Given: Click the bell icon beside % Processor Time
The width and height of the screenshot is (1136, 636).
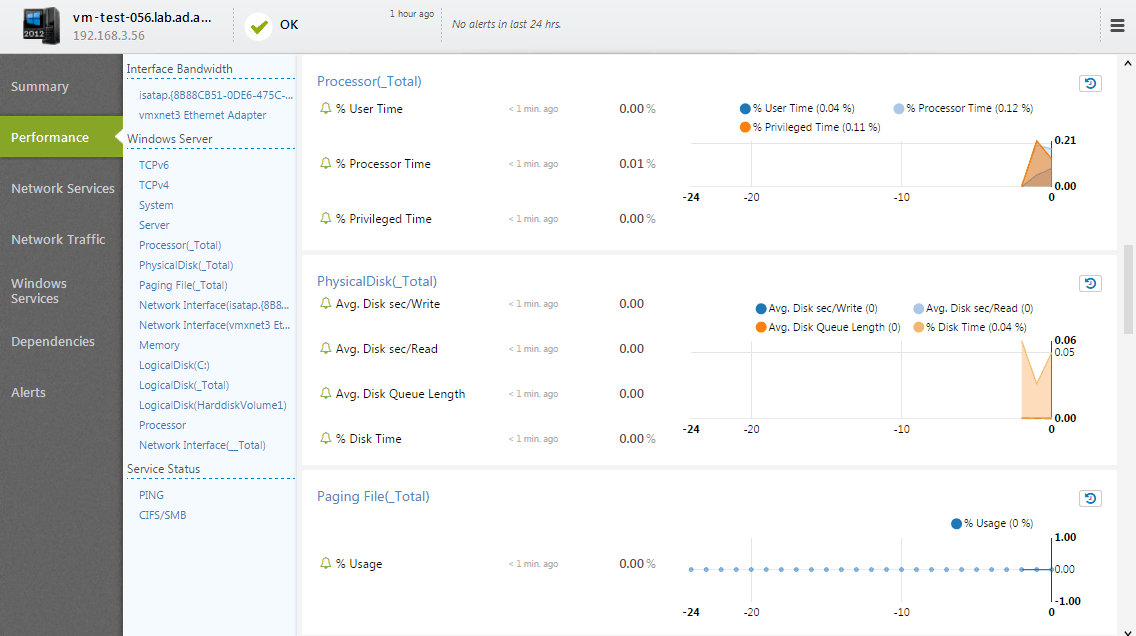Looking at the screenshot, I should (x=325, y=163).
